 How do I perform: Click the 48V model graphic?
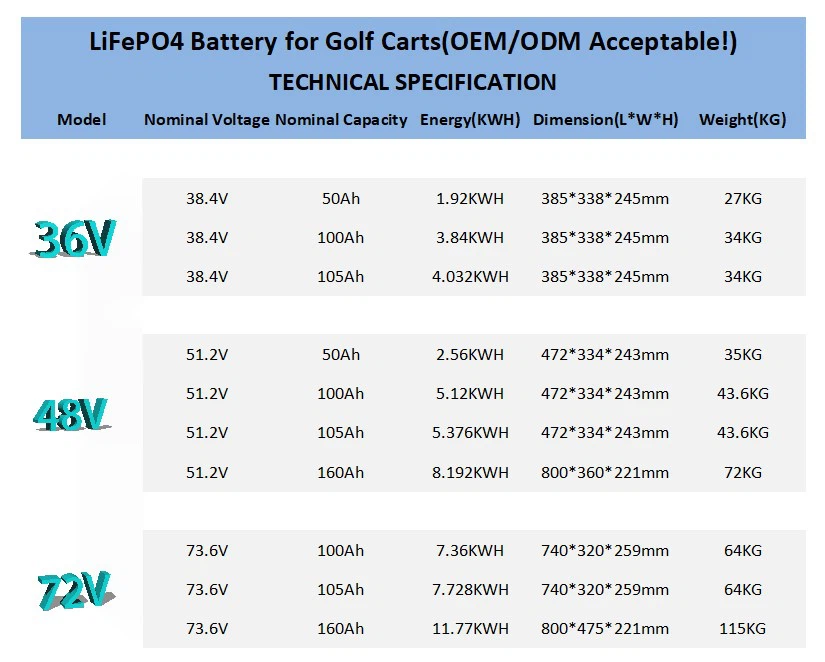70,413
